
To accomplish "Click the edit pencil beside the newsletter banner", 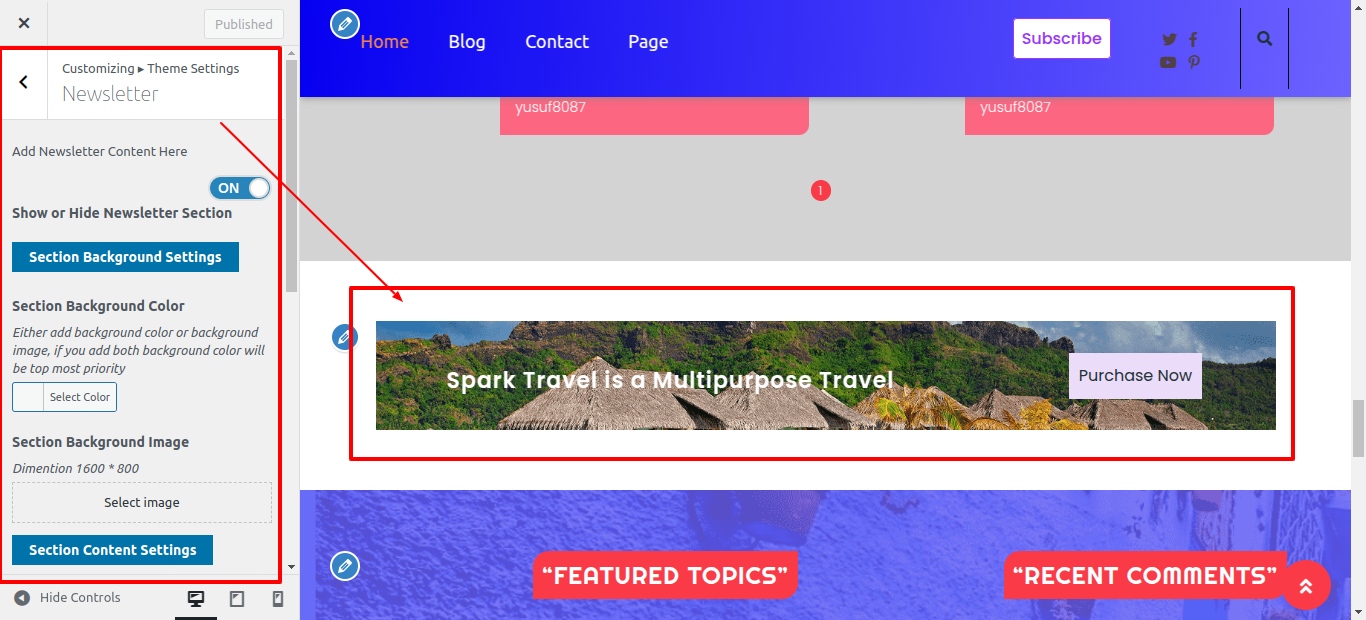I will click(345, 337).
